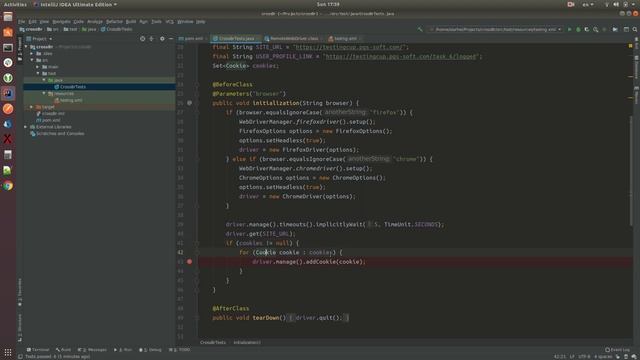Open the run configuration dropdown
640x360 pixels.
496,29
